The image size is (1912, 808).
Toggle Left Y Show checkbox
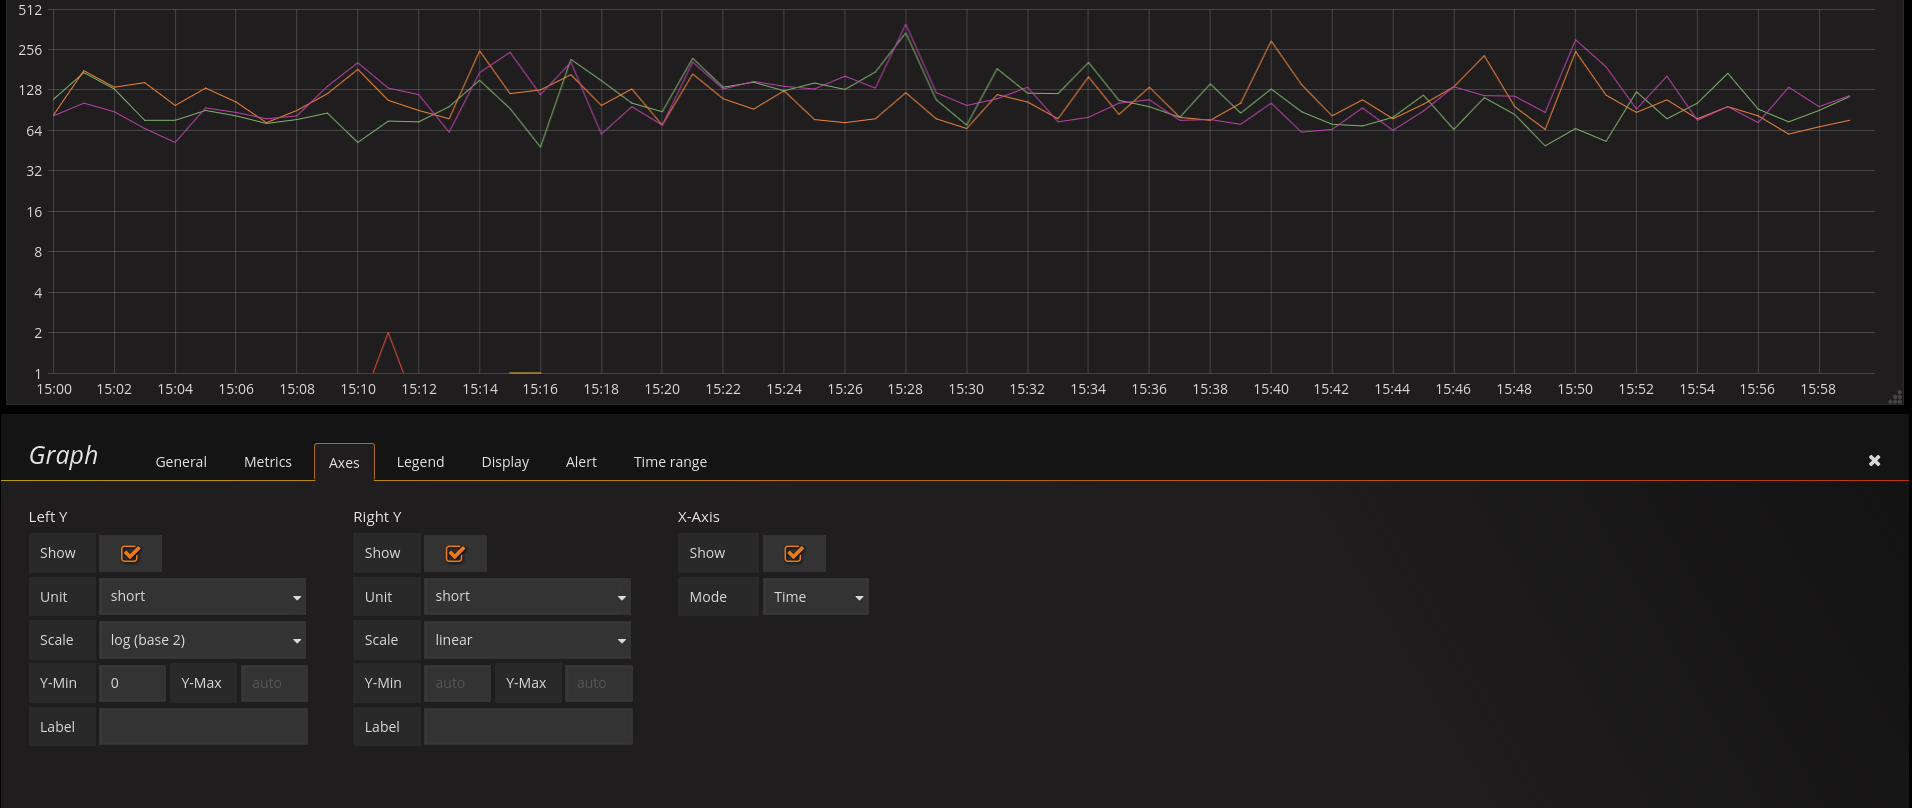pos(130,553)
